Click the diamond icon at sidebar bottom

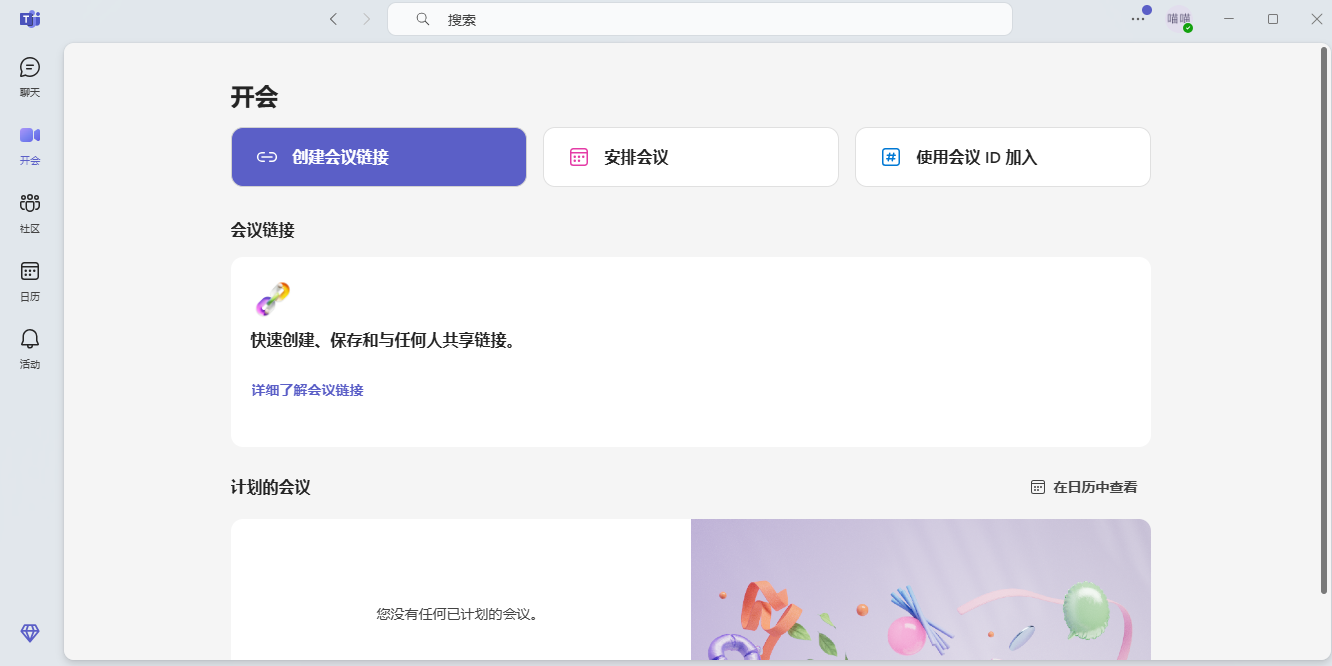click(29, 633)
